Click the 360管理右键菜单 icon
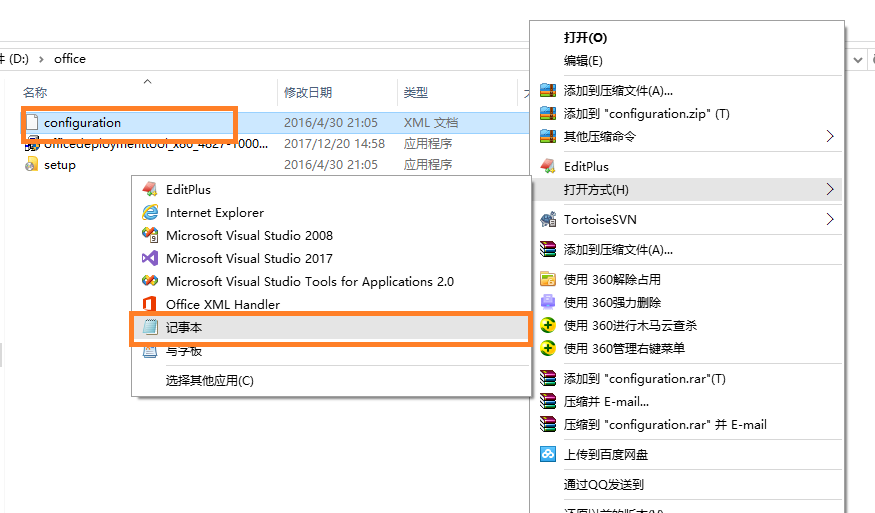 [x=548, y=348]
